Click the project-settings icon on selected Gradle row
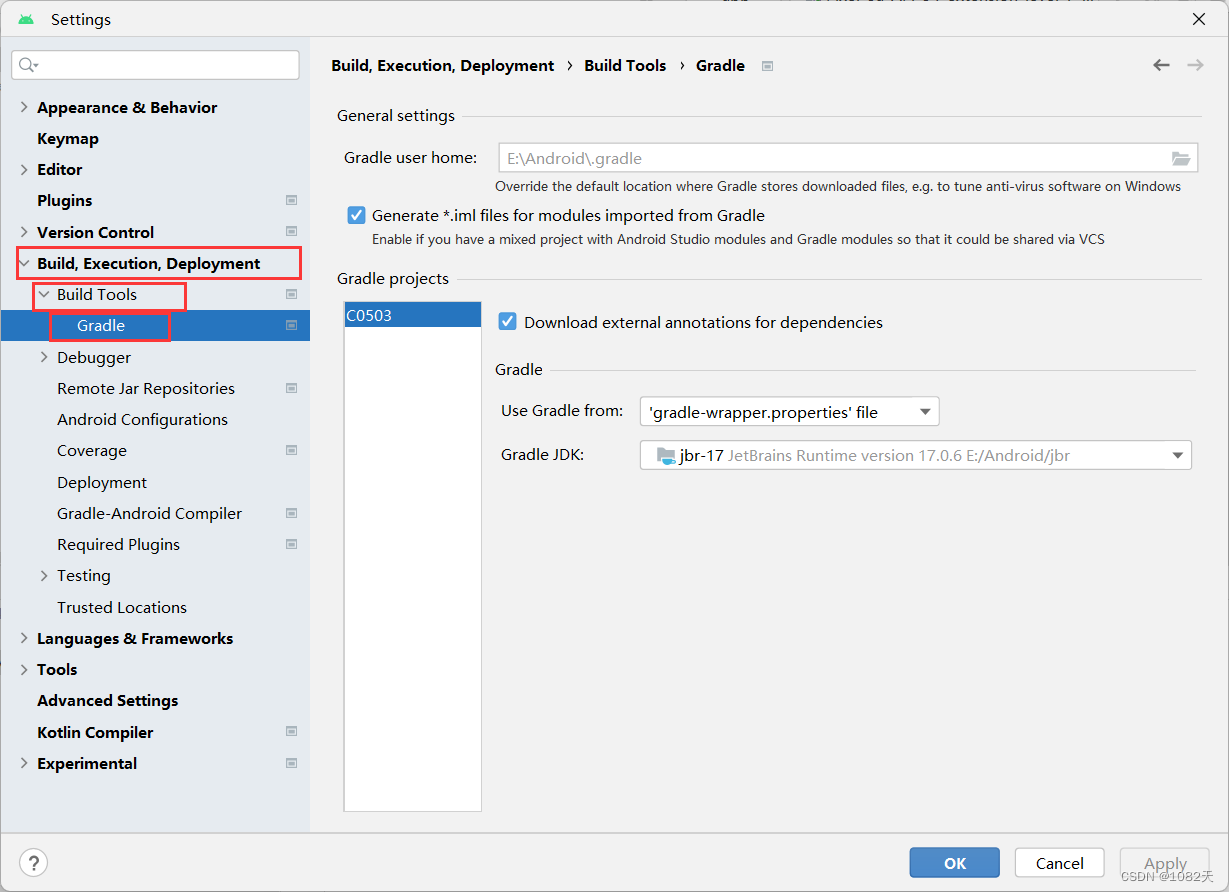The image size is (1229, 892). pos(291,325)
